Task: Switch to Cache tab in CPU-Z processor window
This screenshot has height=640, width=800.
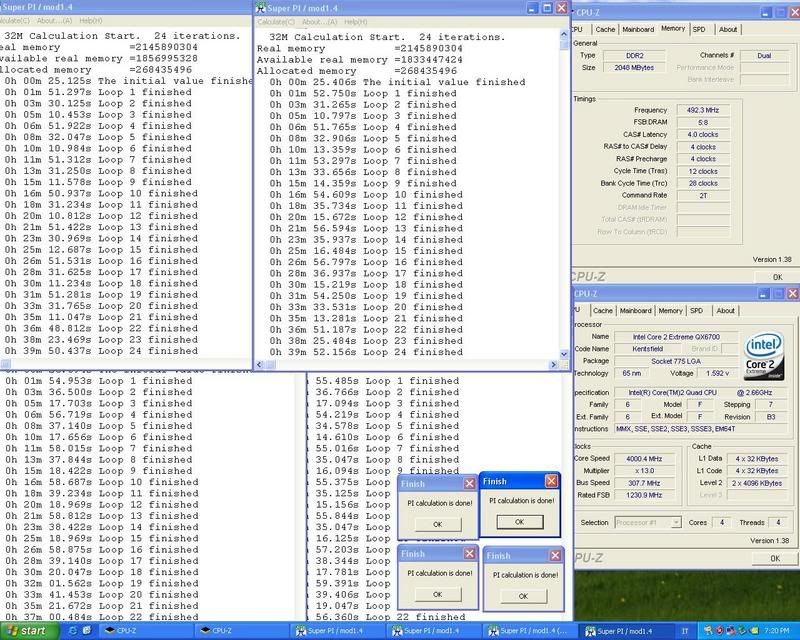Action: (x=603, y=310)
